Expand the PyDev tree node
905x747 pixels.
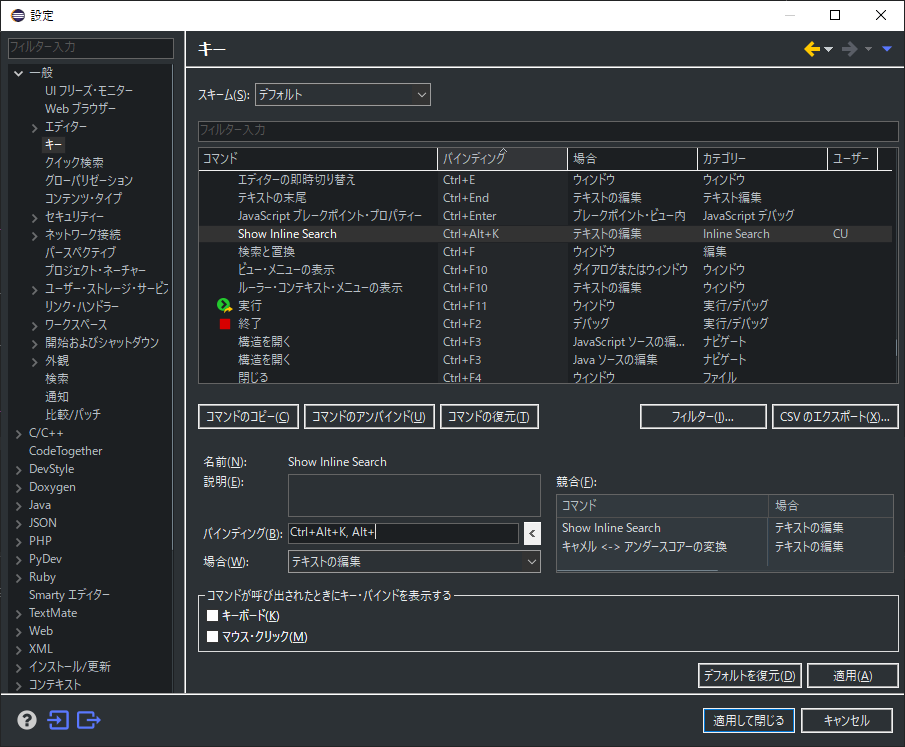(18, 560)
